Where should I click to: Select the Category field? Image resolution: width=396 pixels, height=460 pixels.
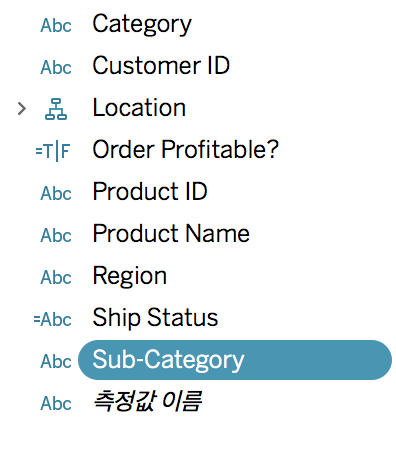click(x=142, y=25)
